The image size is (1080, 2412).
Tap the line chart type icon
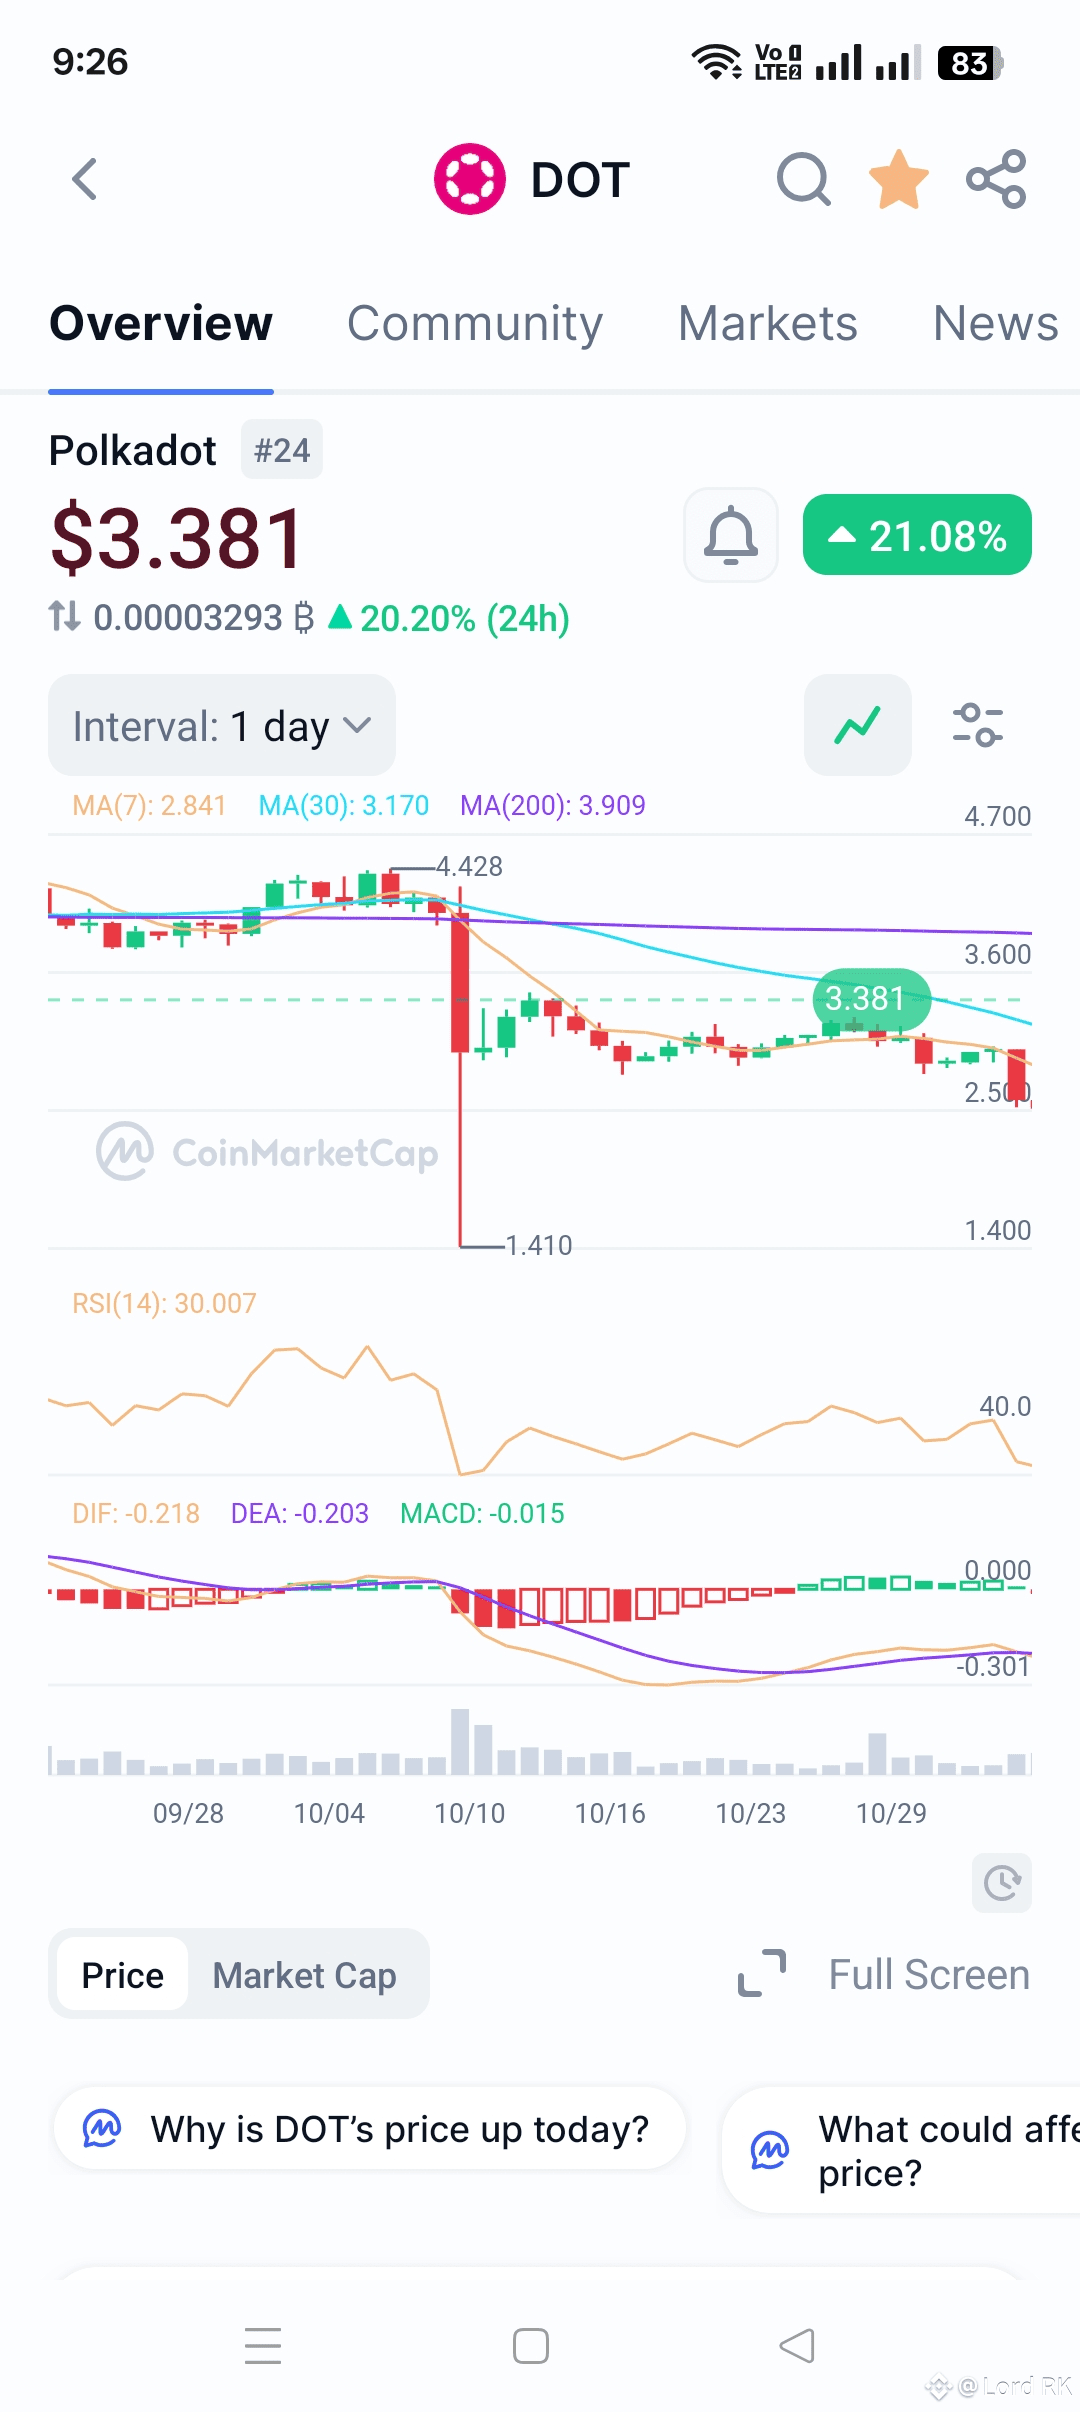tap(857, 725)
